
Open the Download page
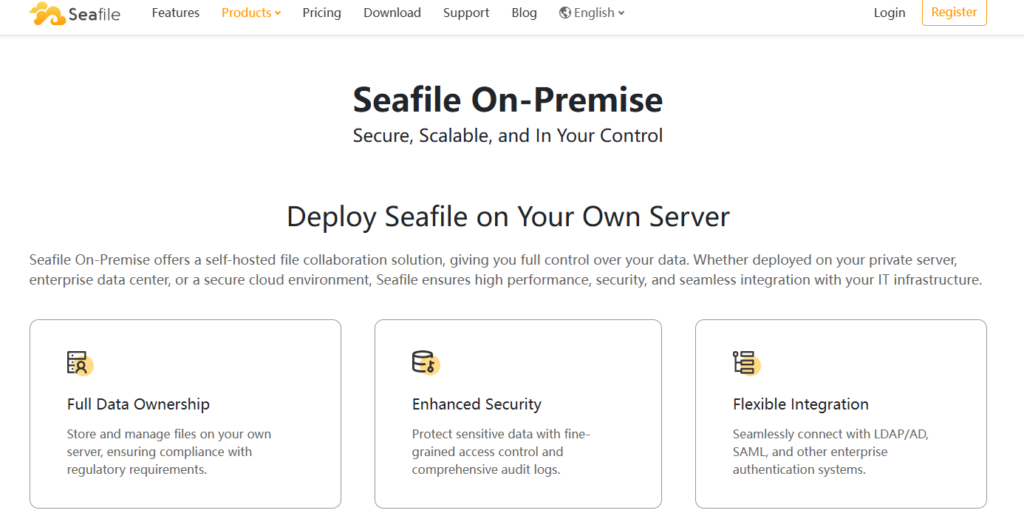tap(392, 12)
